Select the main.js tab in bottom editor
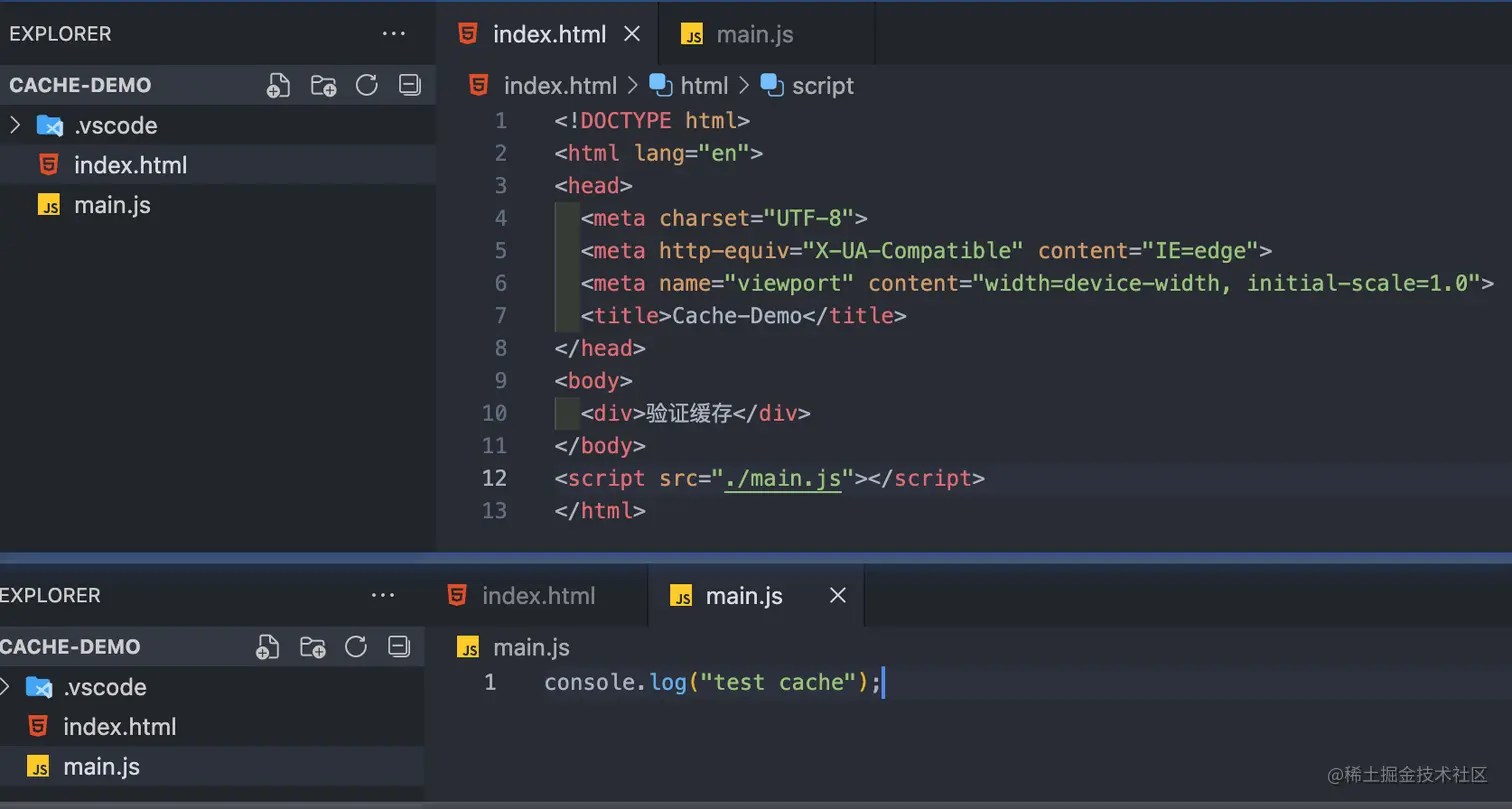 (756, 596)
